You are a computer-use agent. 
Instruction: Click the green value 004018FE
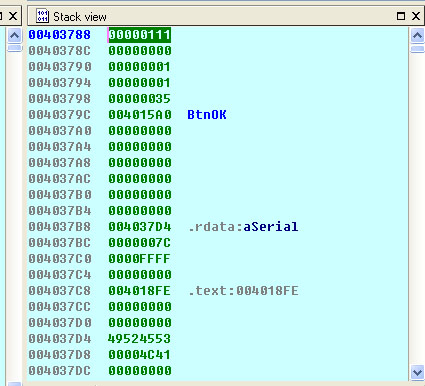pyautogui.click(x=140, y=291)
